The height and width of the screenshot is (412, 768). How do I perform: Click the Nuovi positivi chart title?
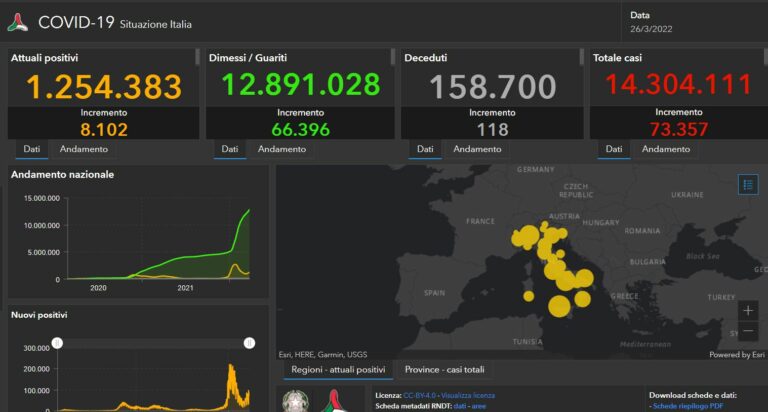pos(39,315)
